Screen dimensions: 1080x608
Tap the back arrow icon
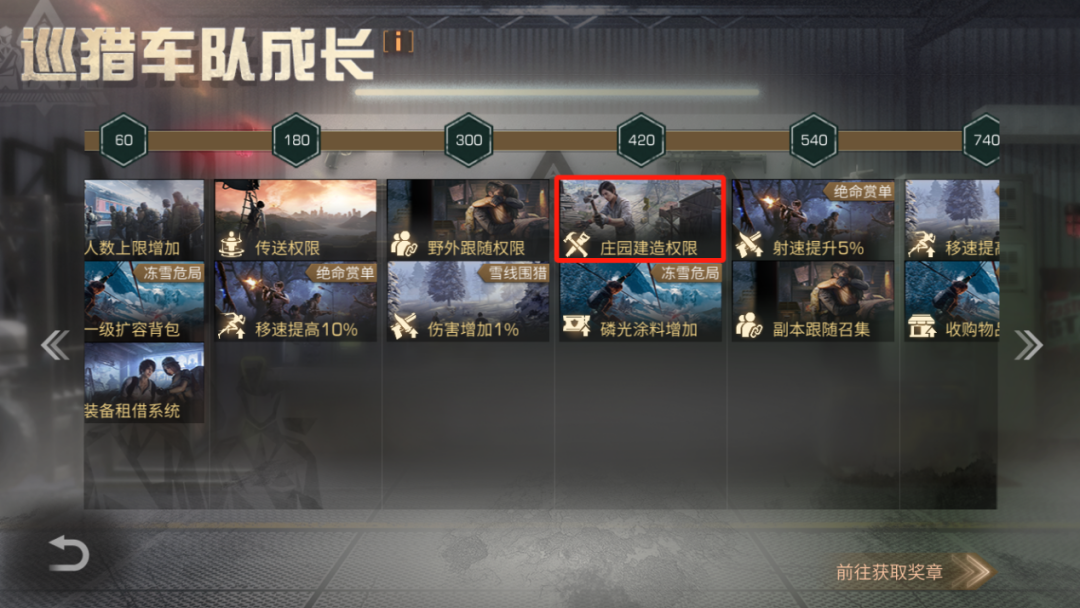(69, 554)
